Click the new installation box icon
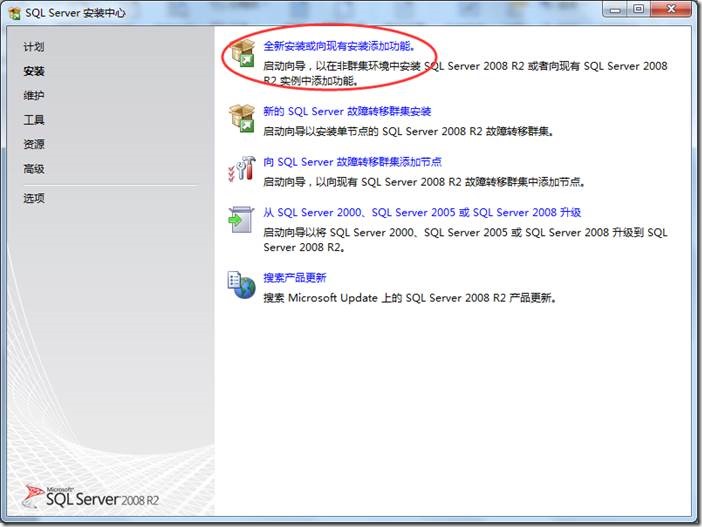702x527 pixels. click(242, 53)
